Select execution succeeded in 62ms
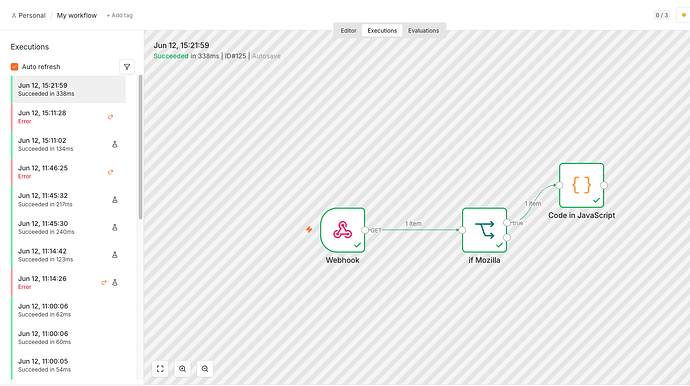The image size is (690, 386). 69,310
